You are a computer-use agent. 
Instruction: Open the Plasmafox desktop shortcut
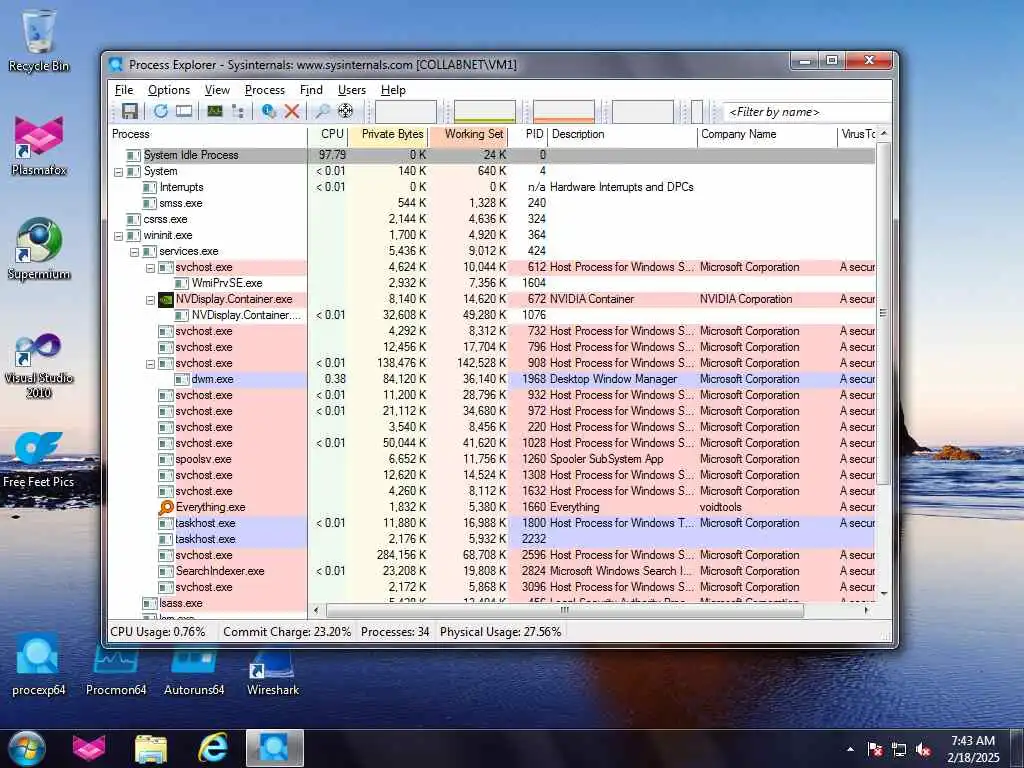pyautogui.click(x=39, y=145)
